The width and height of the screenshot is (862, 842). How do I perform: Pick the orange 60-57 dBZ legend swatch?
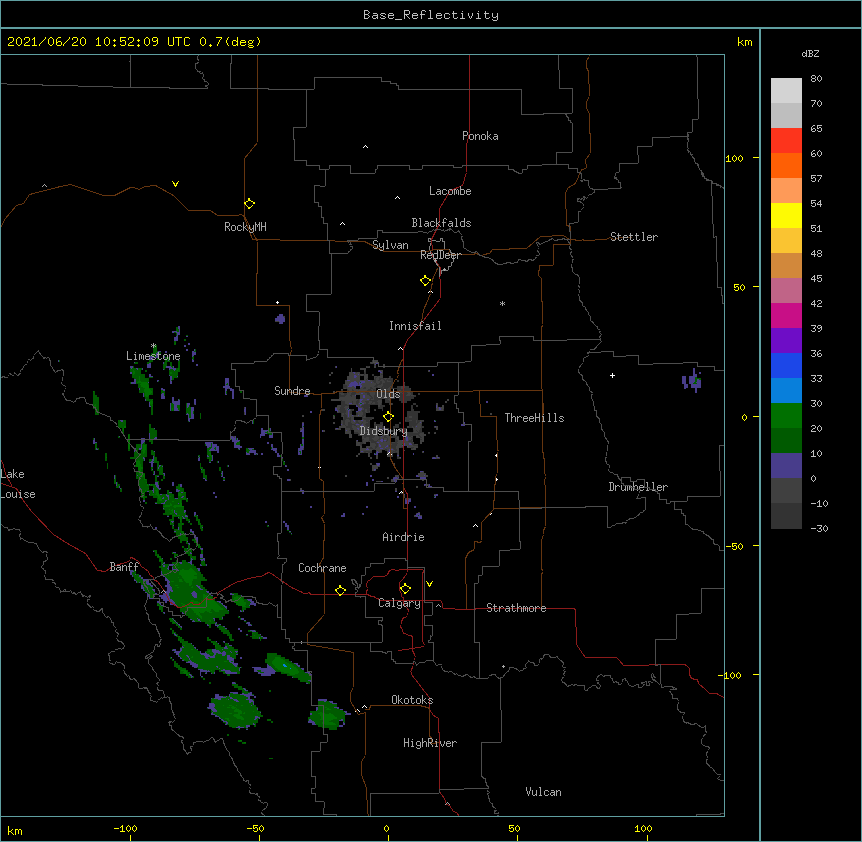pos(786,165)
